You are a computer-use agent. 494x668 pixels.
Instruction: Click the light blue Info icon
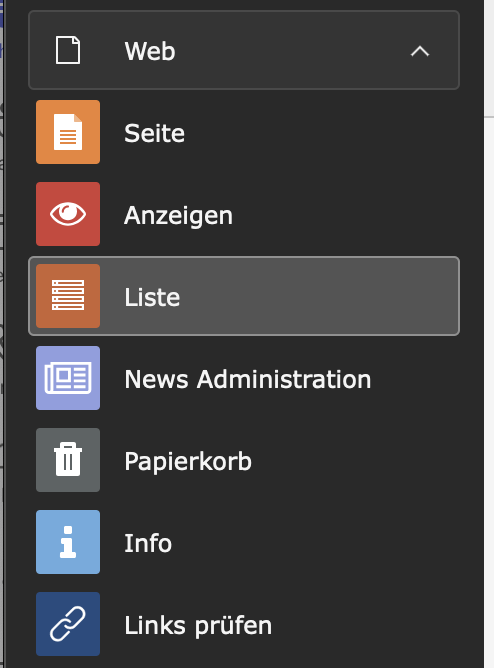tap(68, 542)
